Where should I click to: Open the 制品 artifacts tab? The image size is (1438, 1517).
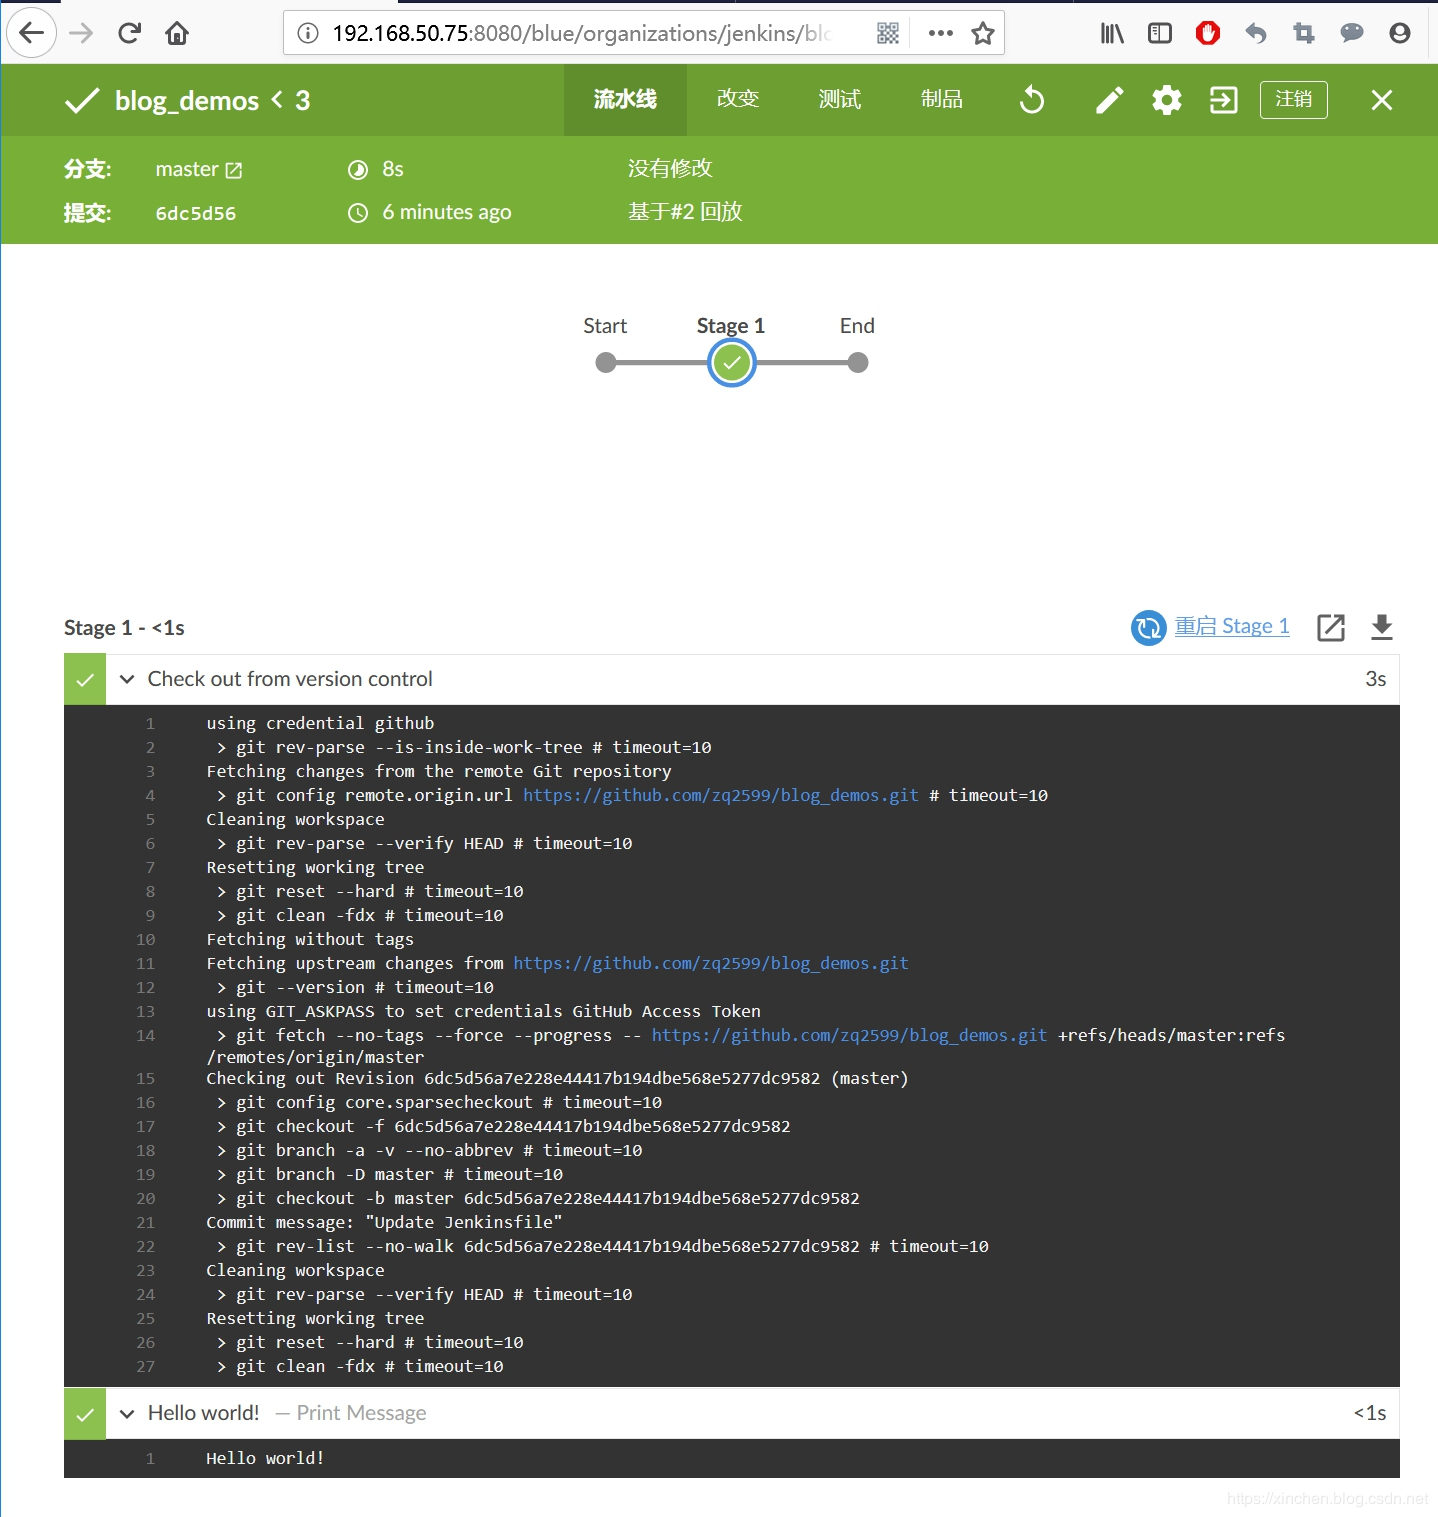942,99
